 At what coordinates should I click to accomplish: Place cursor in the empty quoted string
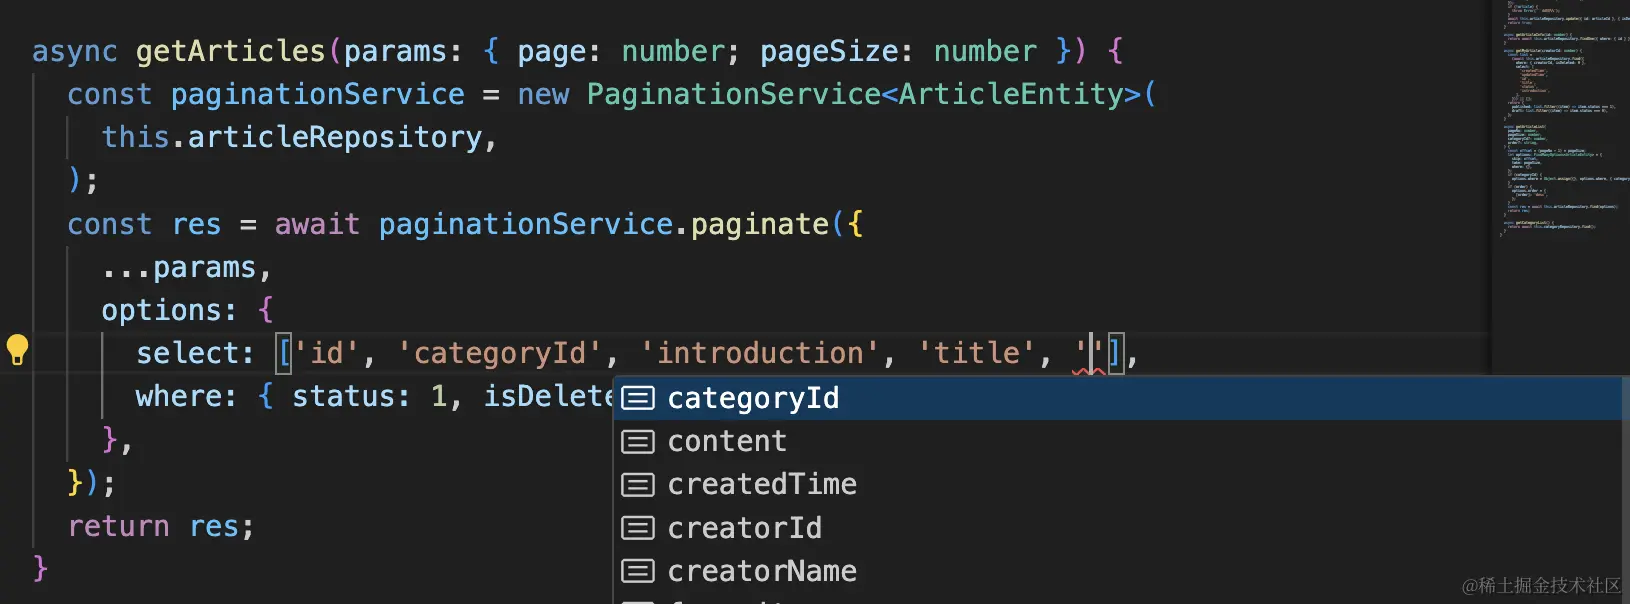[1090, 353]
